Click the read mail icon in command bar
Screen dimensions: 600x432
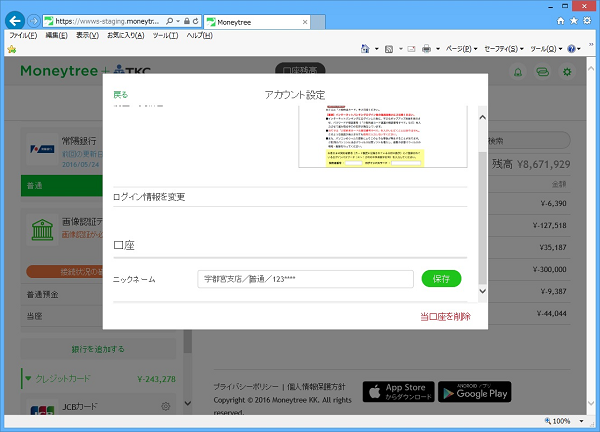click(411, 49)
